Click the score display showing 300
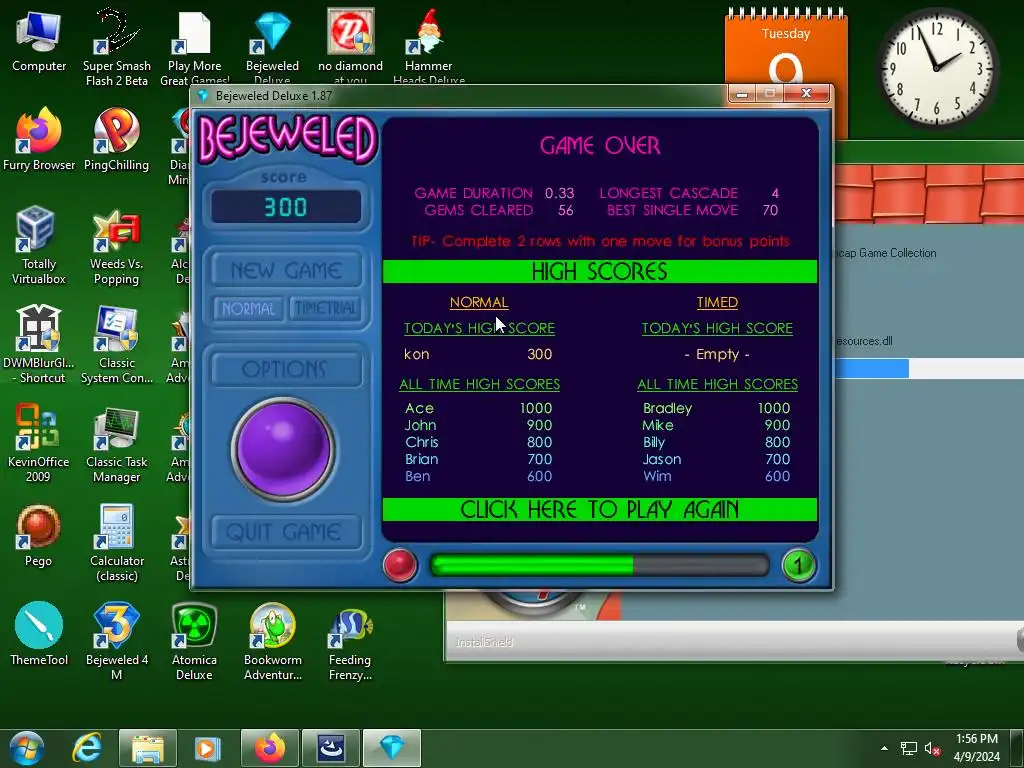This screenshot has height=768, width=1024. coord(285,207)
